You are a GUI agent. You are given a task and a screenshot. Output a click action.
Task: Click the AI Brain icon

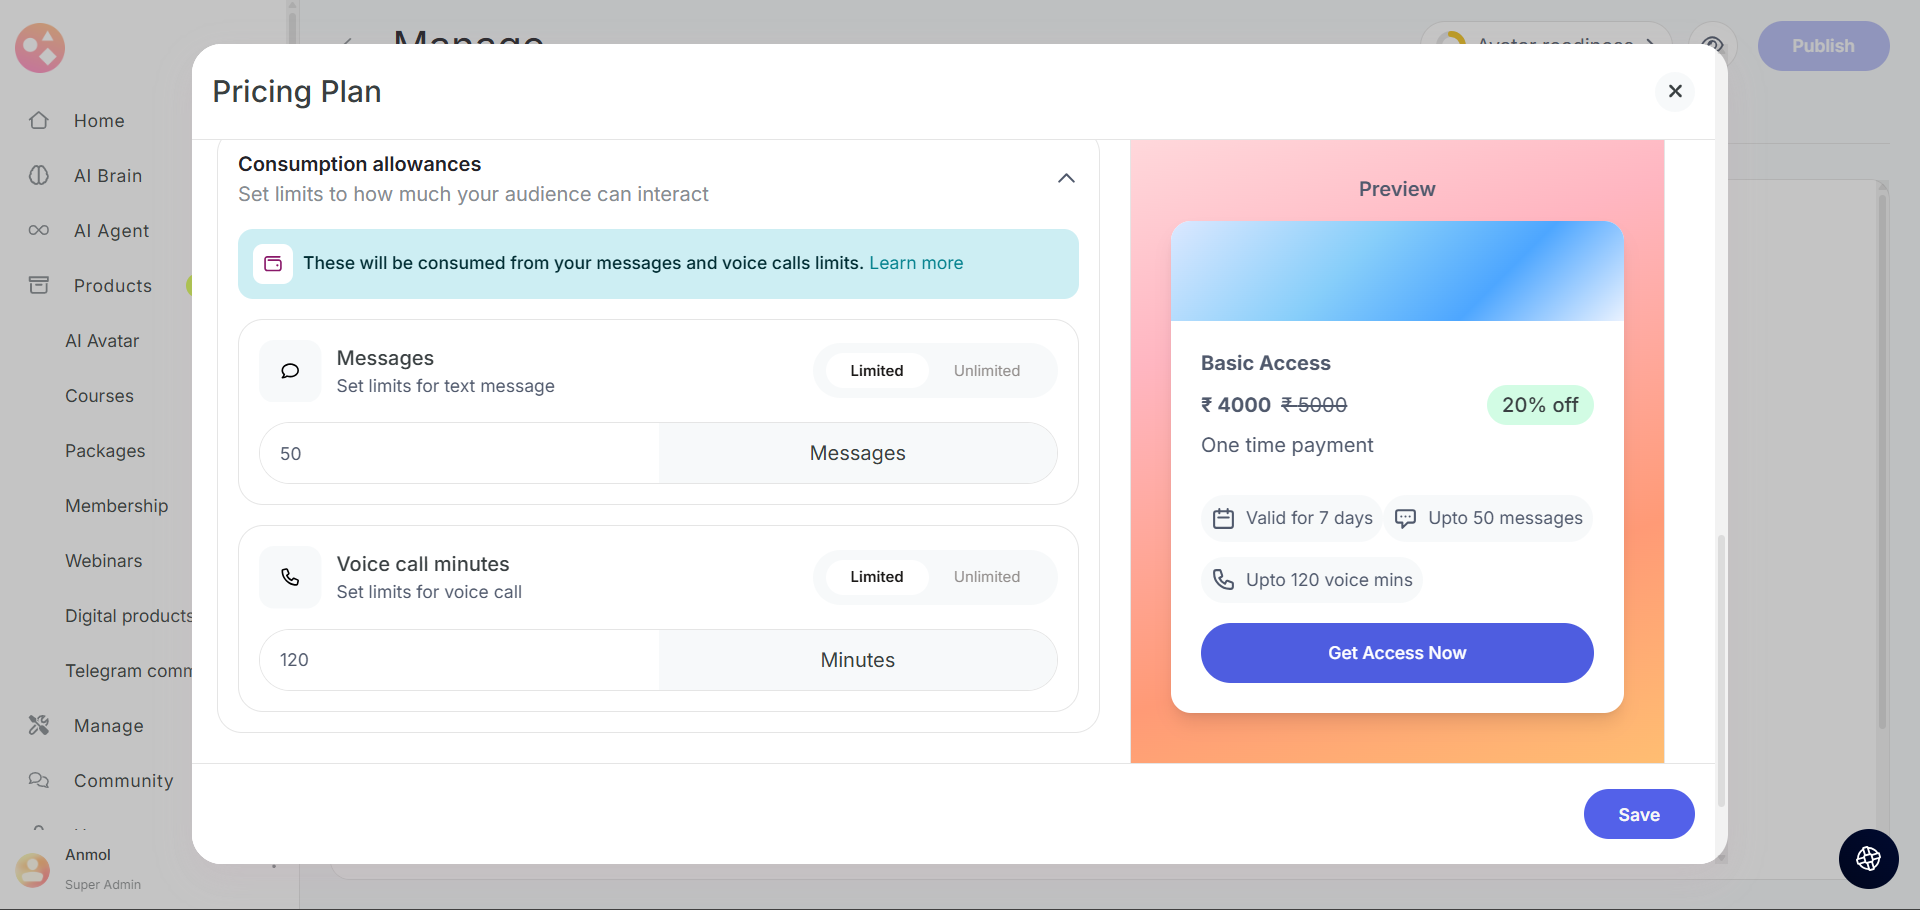click(39, 175)
